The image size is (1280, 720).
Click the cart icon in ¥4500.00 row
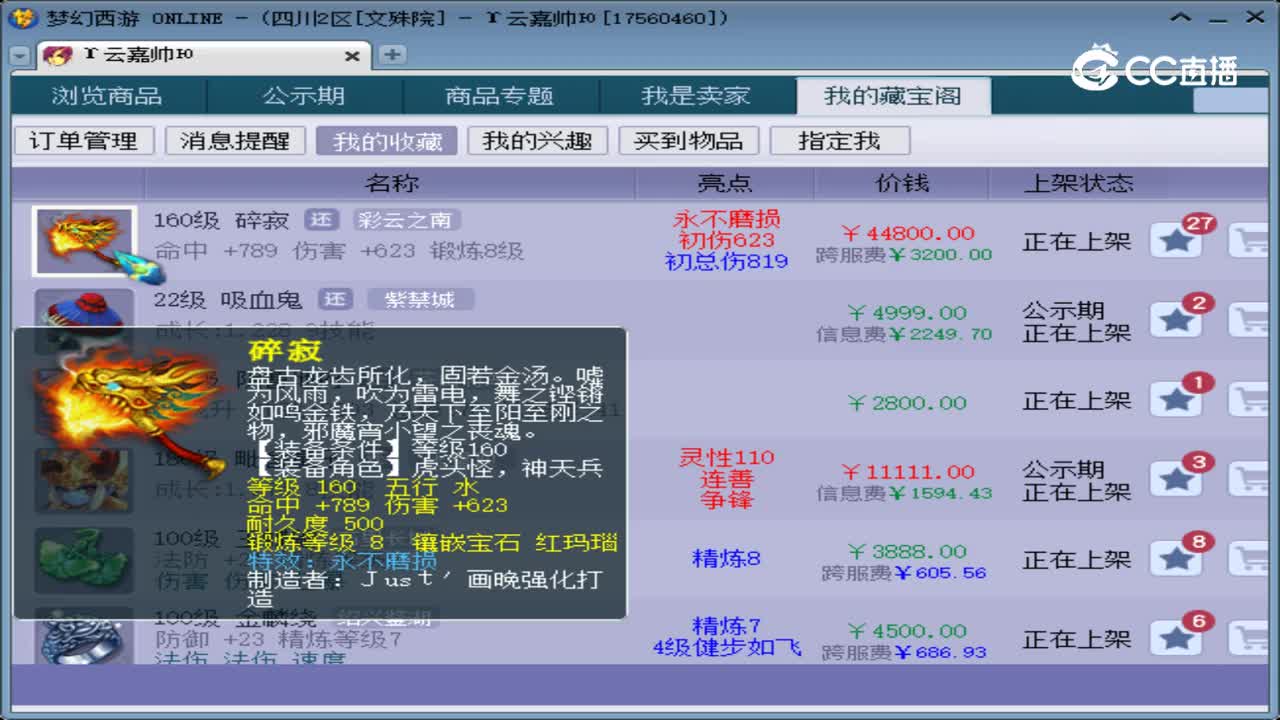point(1249,638)
